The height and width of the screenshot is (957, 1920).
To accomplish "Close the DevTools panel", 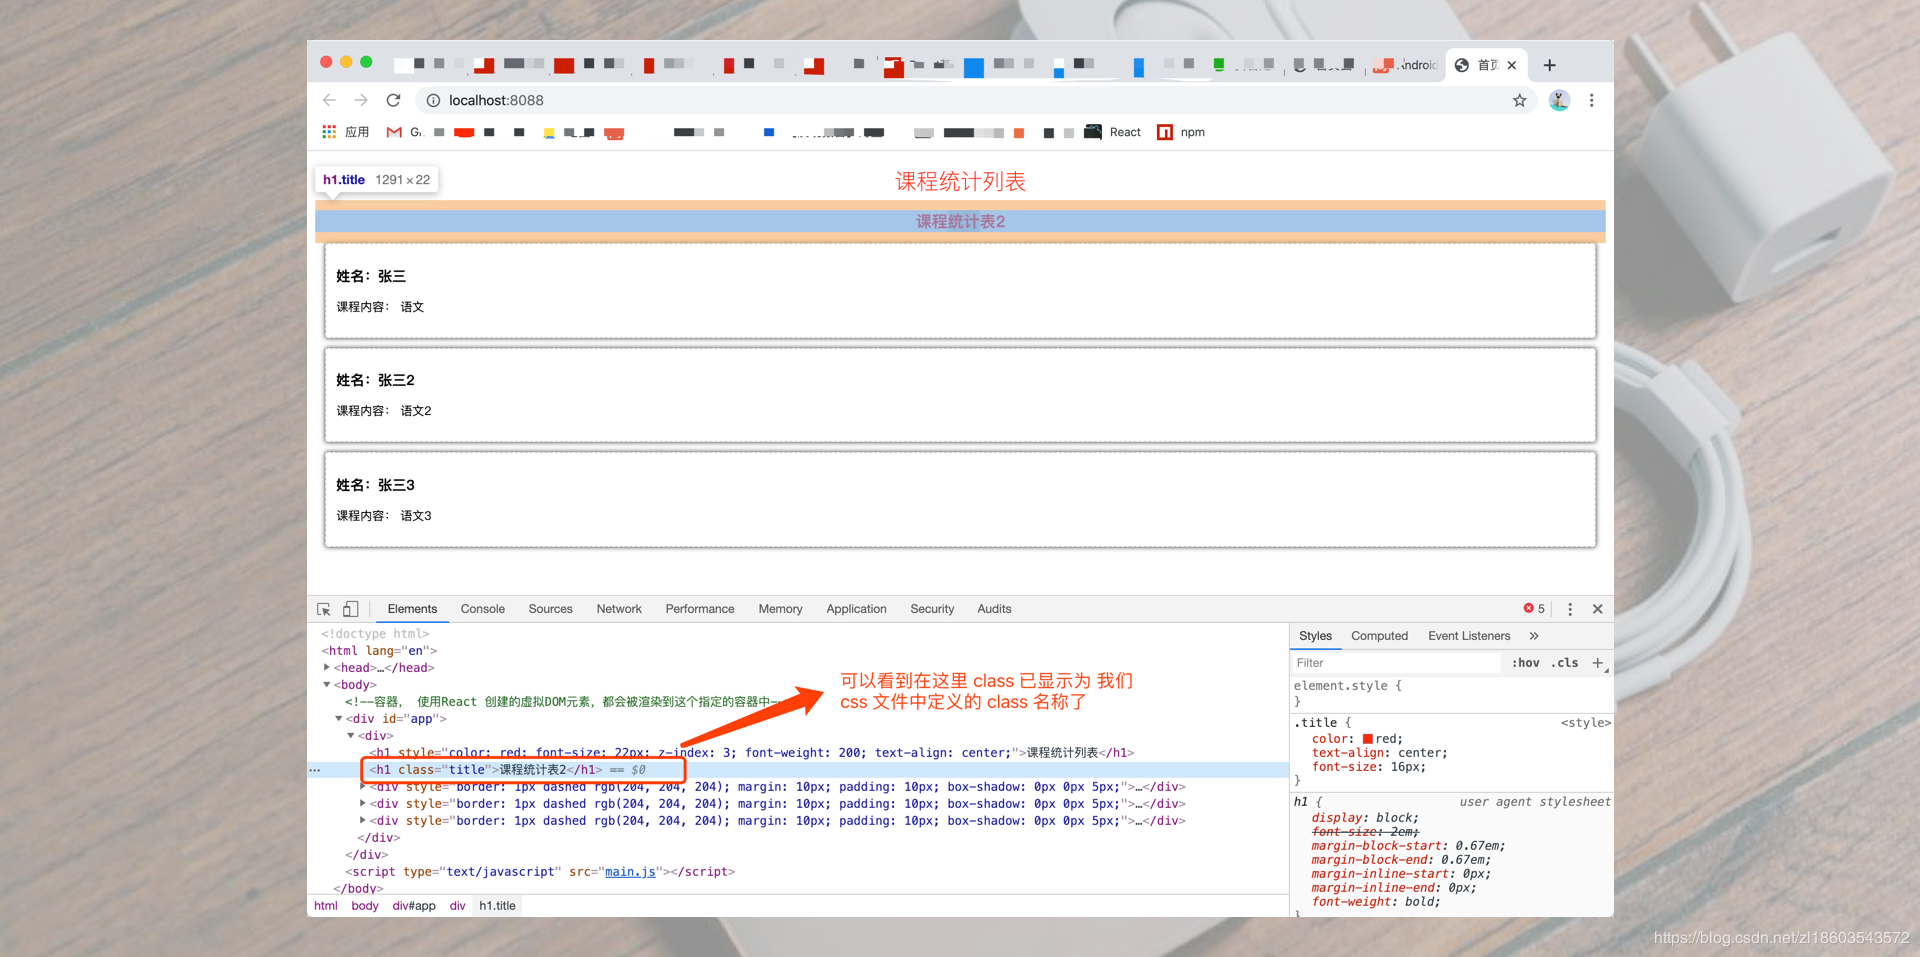I will point(1598,609).
